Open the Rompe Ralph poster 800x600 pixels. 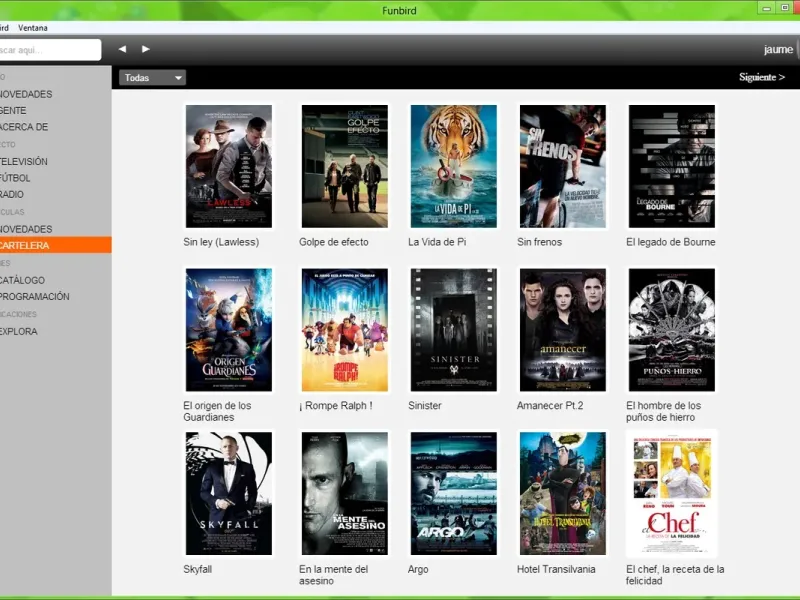point(344,330)
